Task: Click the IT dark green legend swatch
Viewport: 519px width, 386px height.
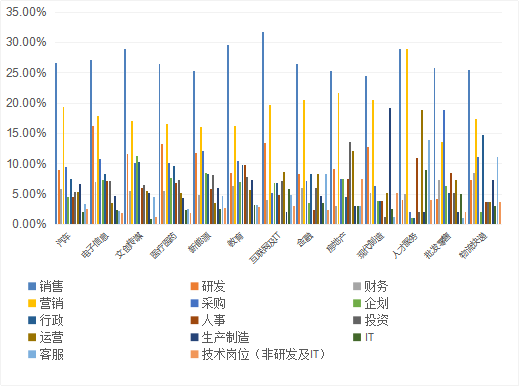Action: pos(357,337)
